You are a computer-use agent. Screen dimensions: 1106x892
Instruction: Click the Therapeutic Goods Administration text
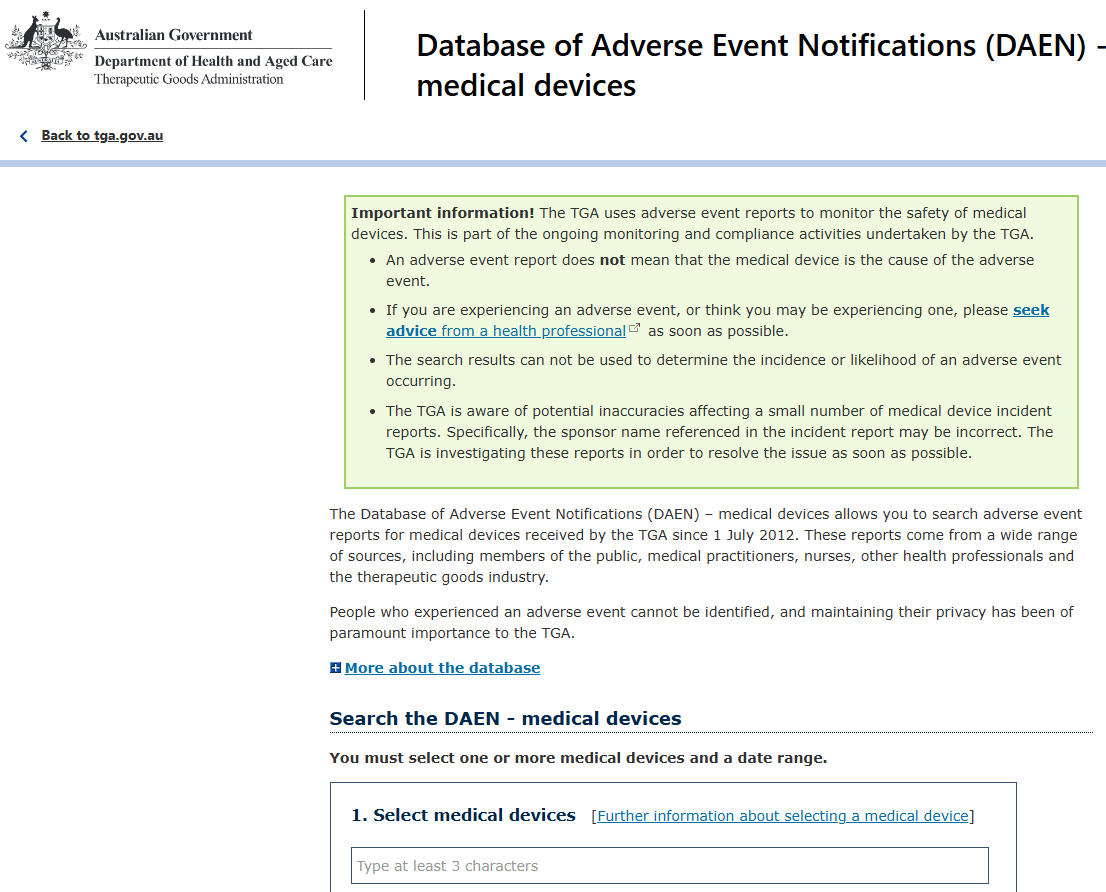(189, 79)
